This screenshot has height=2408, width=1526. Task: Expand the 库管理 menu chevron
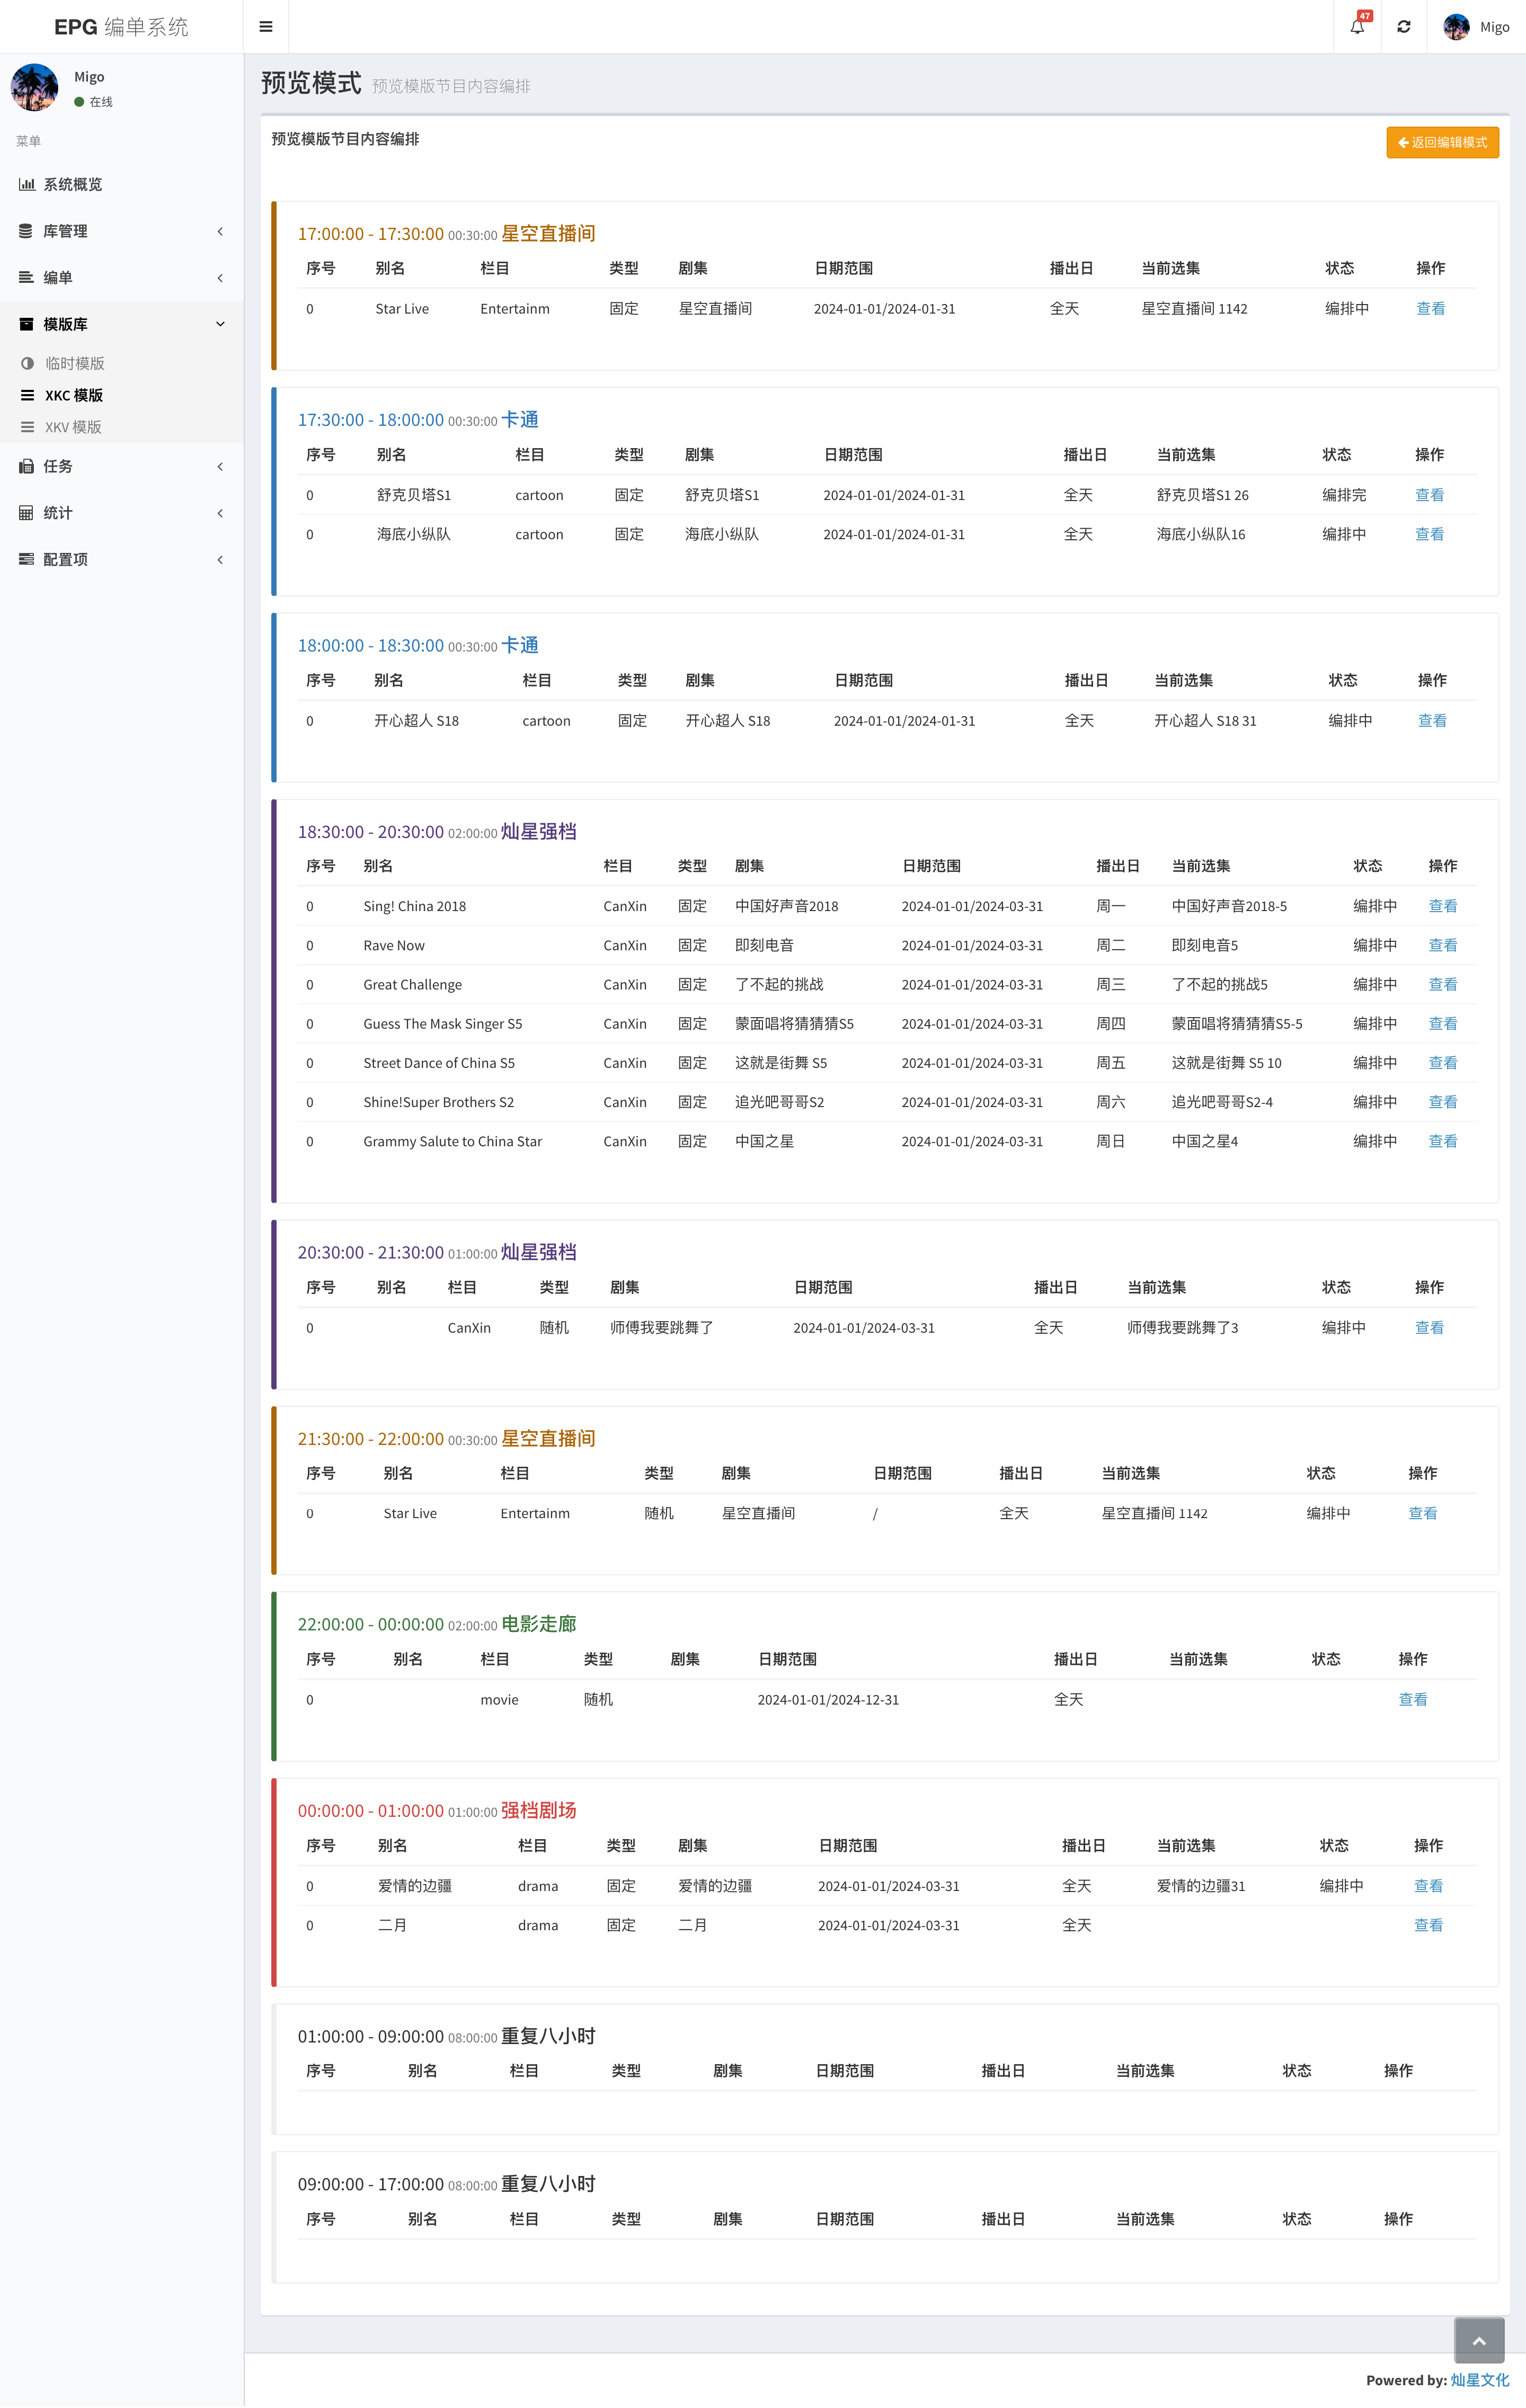220,231
